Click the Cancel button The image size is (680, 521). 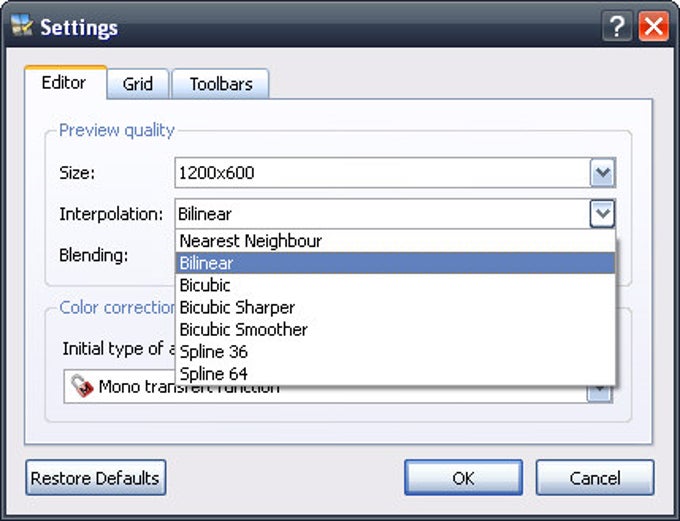tap(595, 478)
